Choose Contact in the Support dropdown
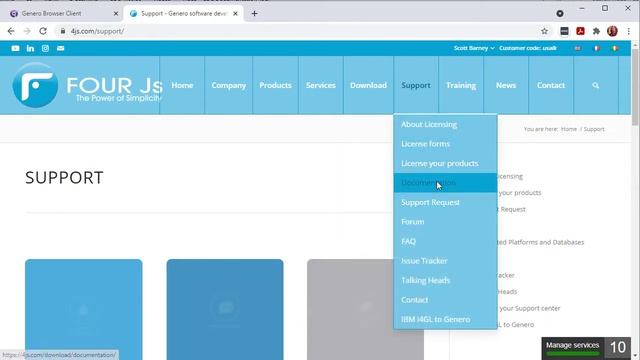The height and width of the screenshot is (360, 640). [x=445, y=300]
